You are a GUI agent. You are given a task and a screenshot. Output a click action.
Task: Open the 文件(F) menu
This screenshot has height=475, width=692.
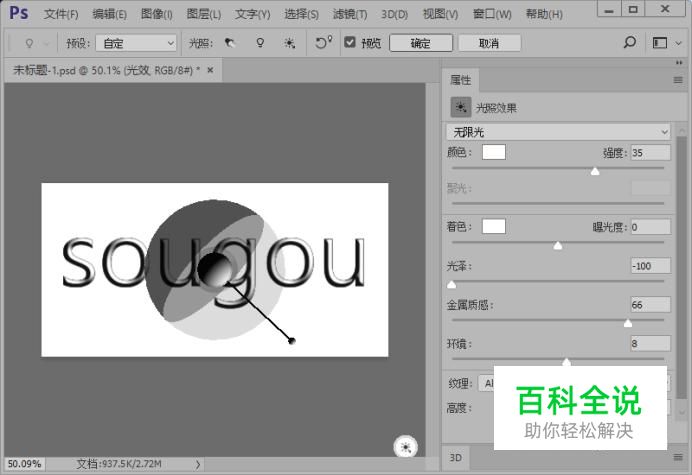pos(61,14)
